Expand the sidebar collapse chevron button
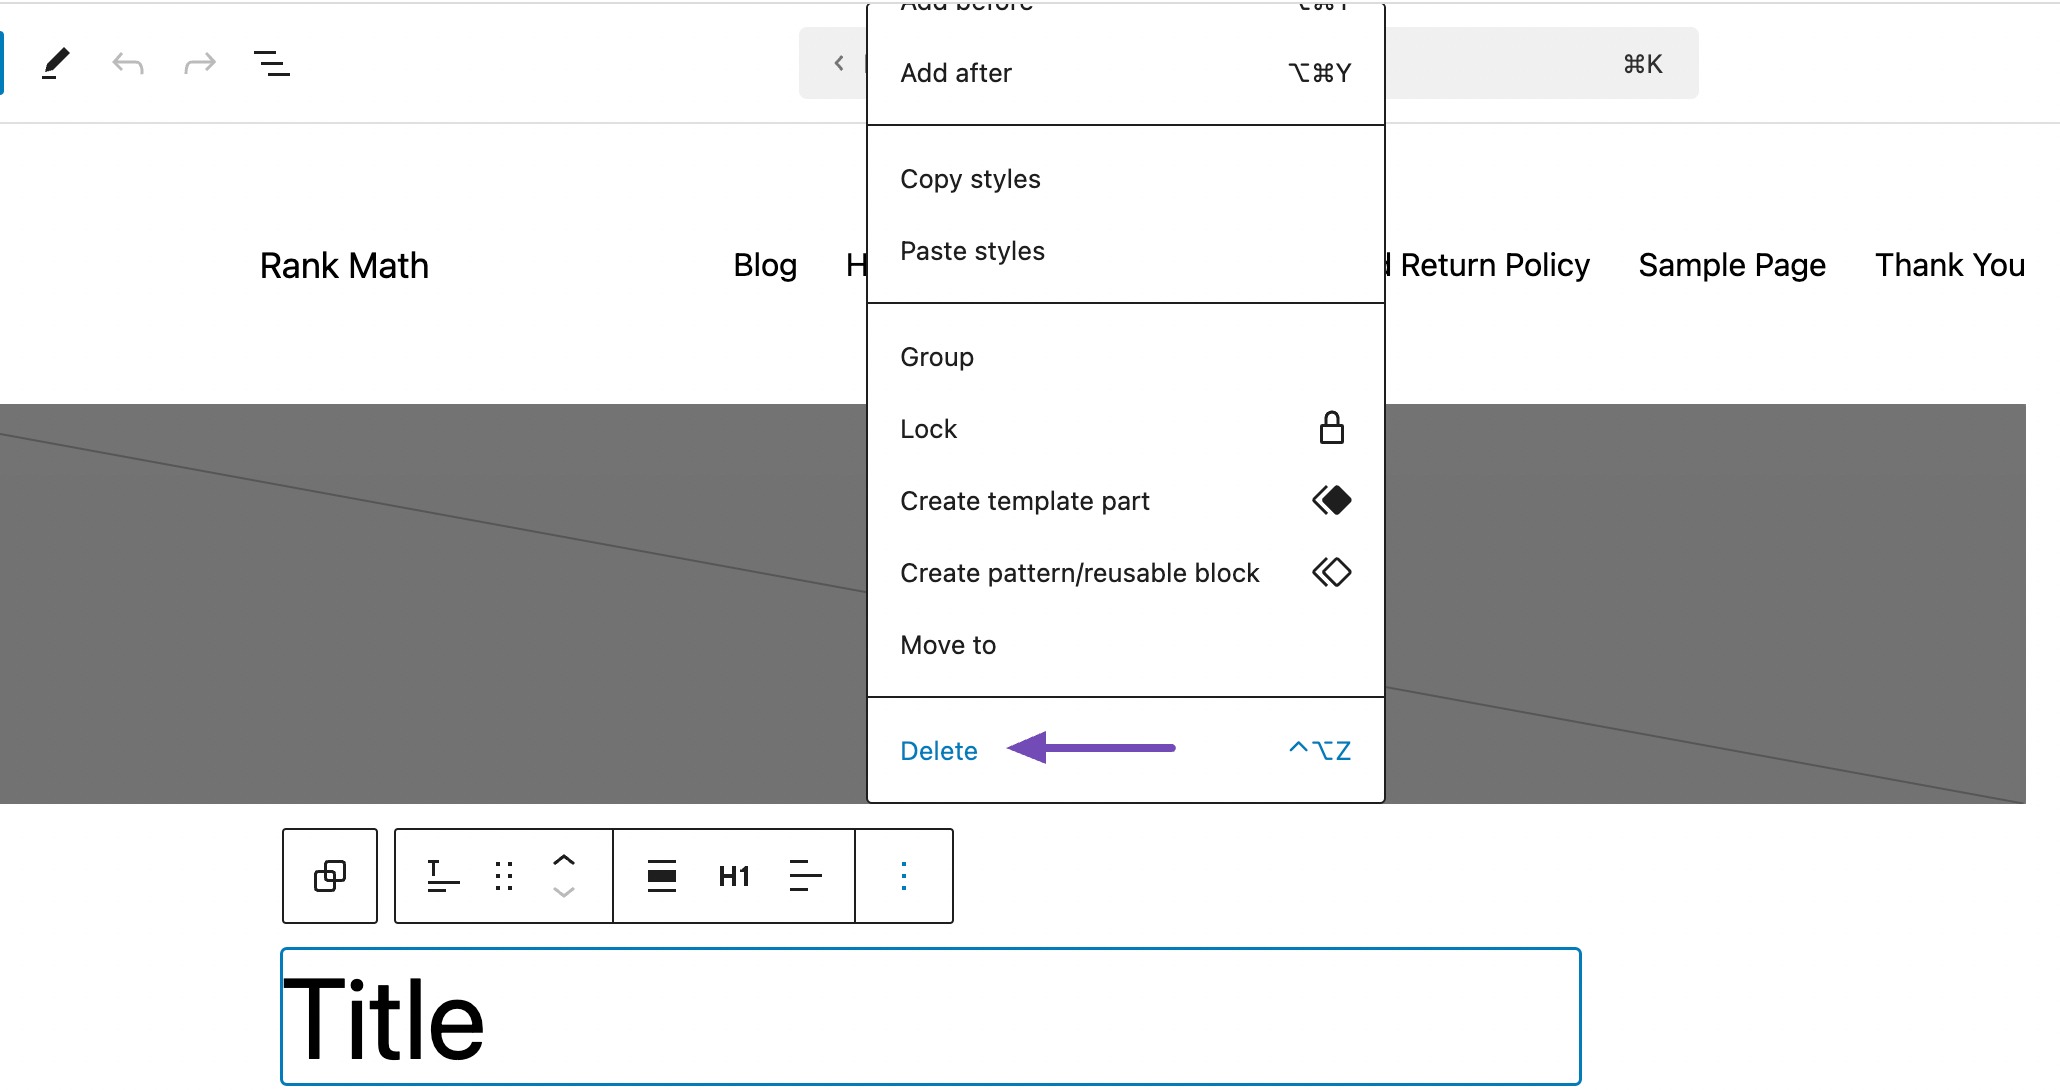 tap(838, 64)
